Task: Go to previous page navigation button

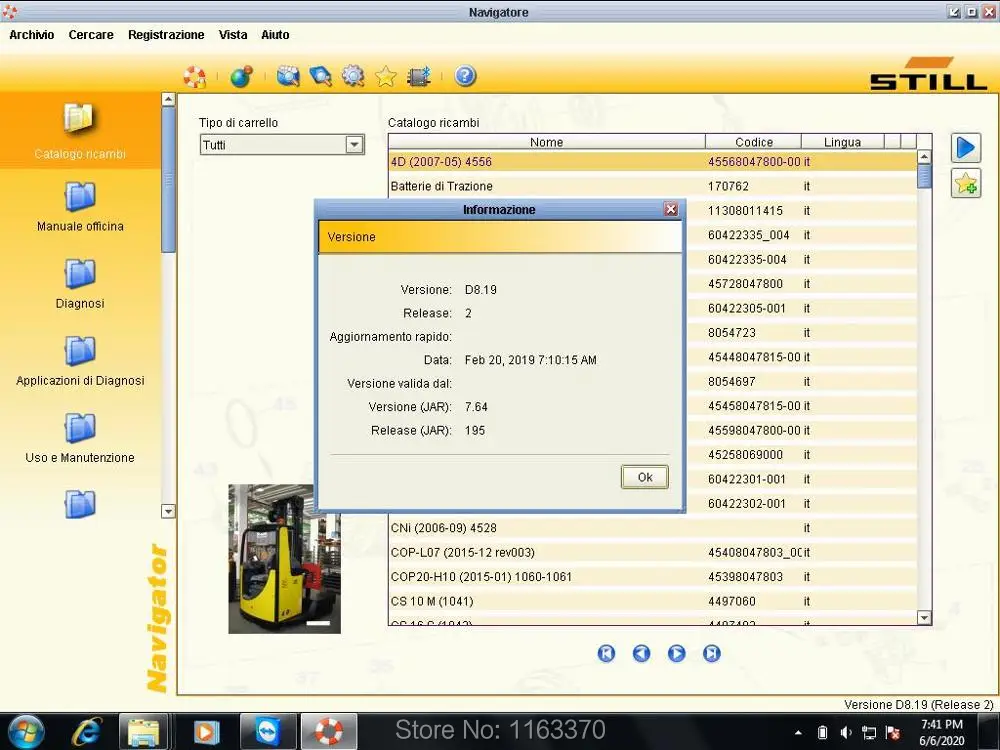Action: 641,653
